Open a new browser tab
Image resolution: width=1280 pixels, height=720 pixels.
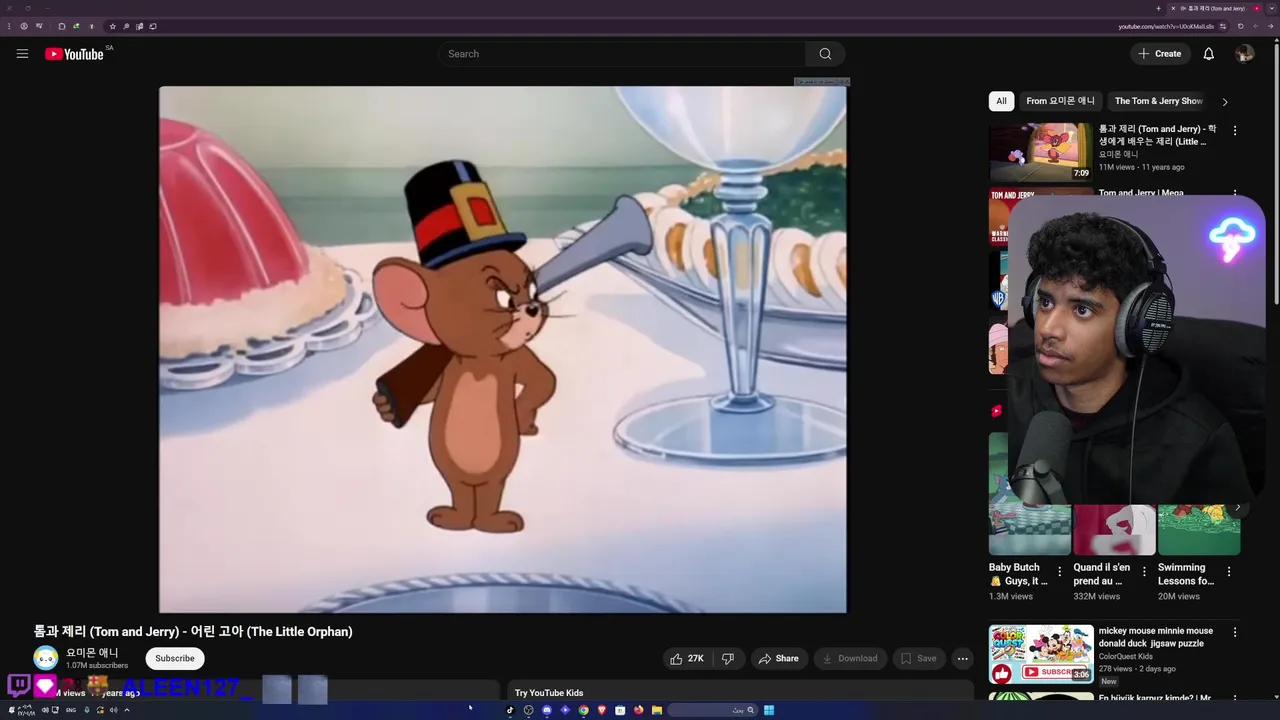1158,8
